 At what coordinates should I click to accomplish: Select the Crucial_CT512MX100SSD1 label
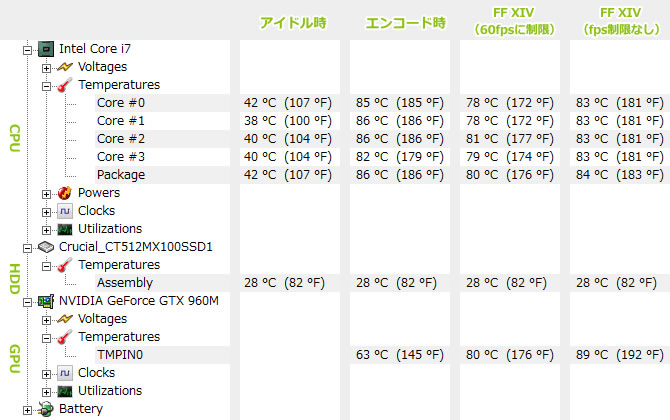(135, 247)
